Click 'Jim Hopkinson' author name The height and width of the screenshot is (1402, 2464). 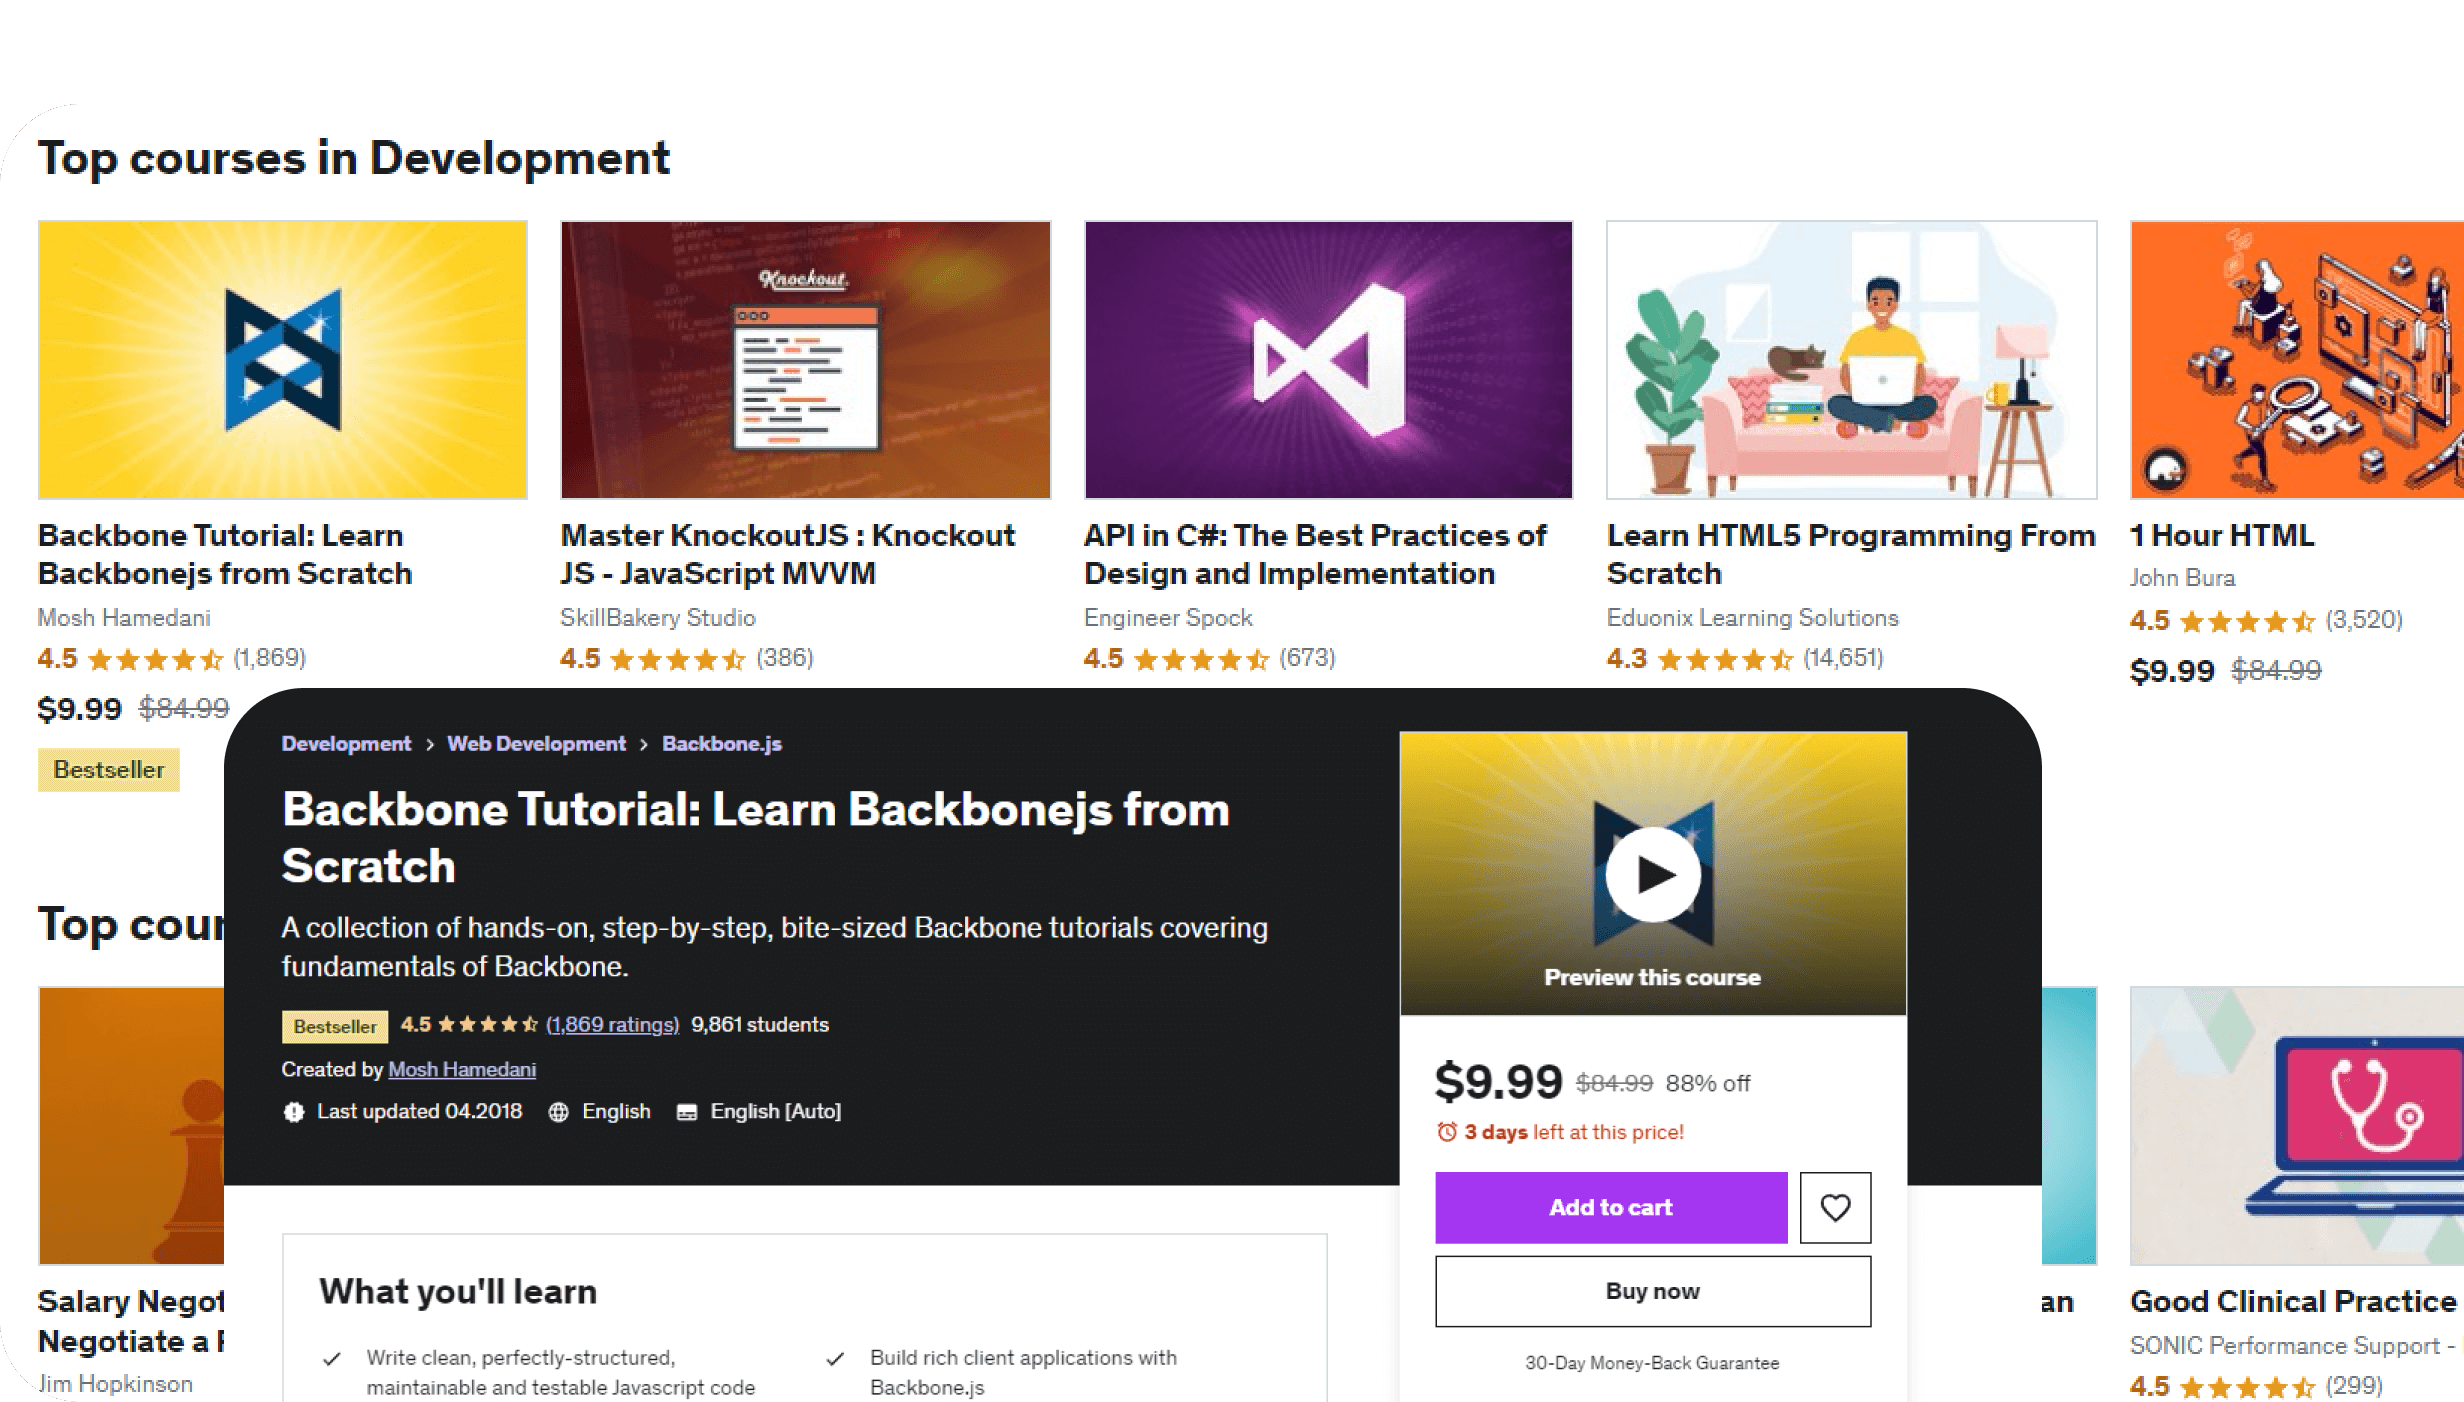[x=115, y=1384]
